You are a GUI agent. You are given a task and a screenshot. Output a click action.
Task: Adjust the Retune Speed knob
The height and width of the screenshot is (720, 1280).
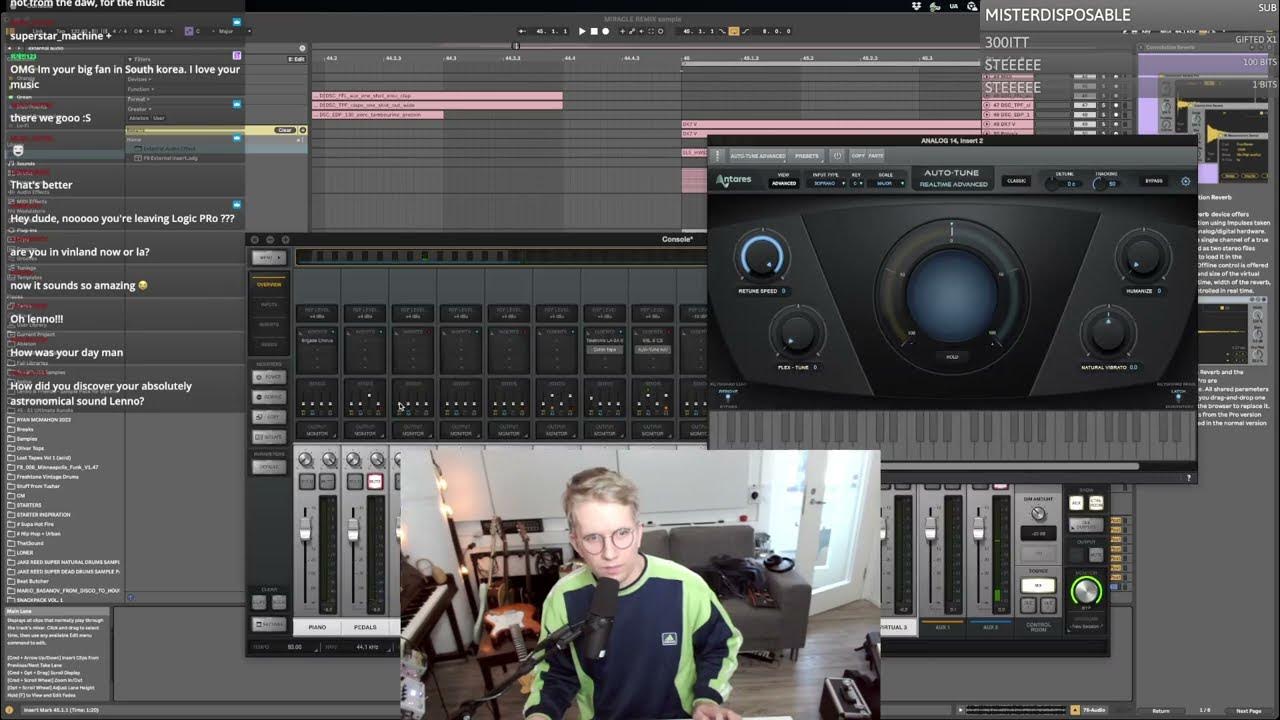pyautogui.click(x=763, y=257)
